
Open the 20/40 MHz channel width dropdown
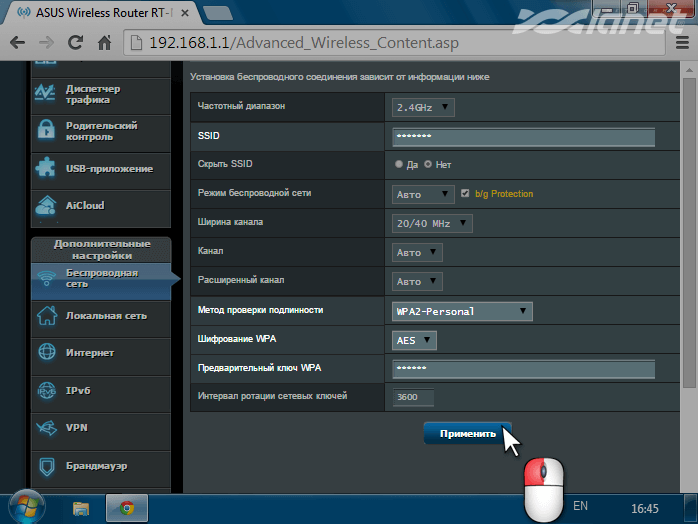432,223
